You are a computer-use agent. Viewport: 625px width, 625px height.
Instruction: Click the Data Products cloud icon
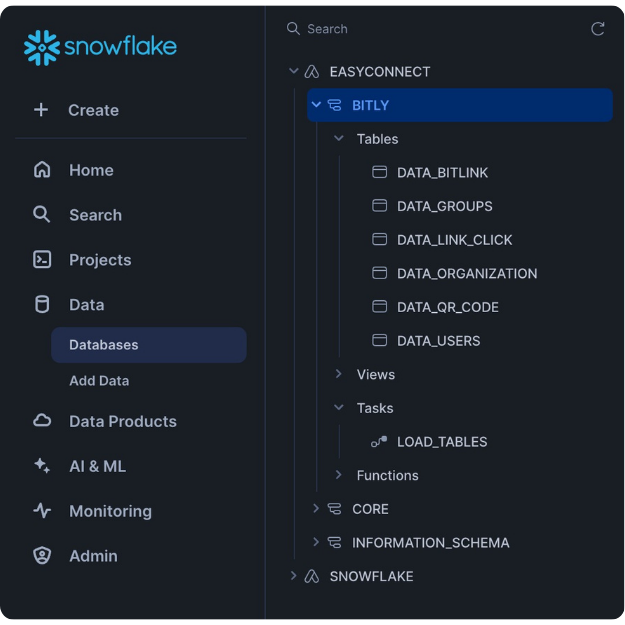42,421
